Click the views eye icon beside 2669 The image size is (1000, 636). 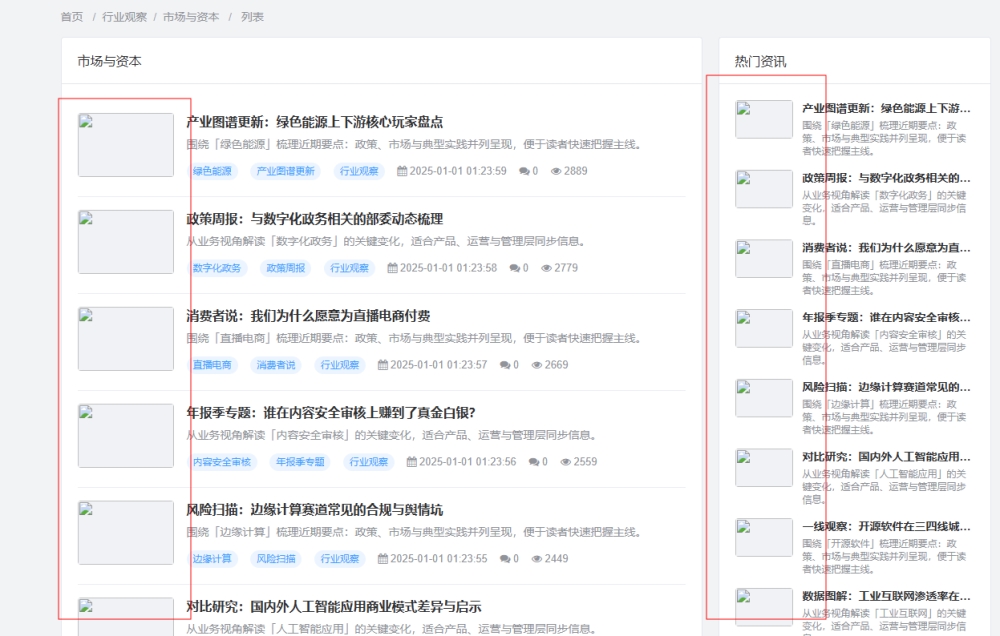(537, 365)
